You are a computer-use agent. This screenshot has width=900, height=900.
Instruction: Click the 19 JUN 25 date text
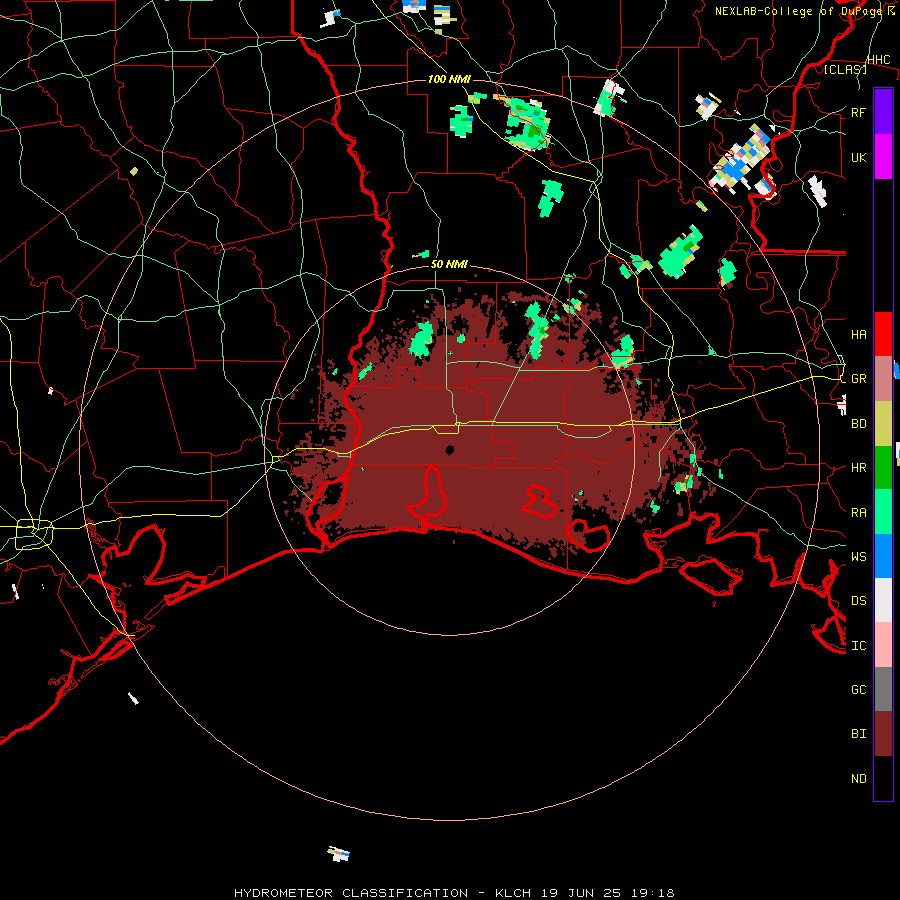(580, 893)
